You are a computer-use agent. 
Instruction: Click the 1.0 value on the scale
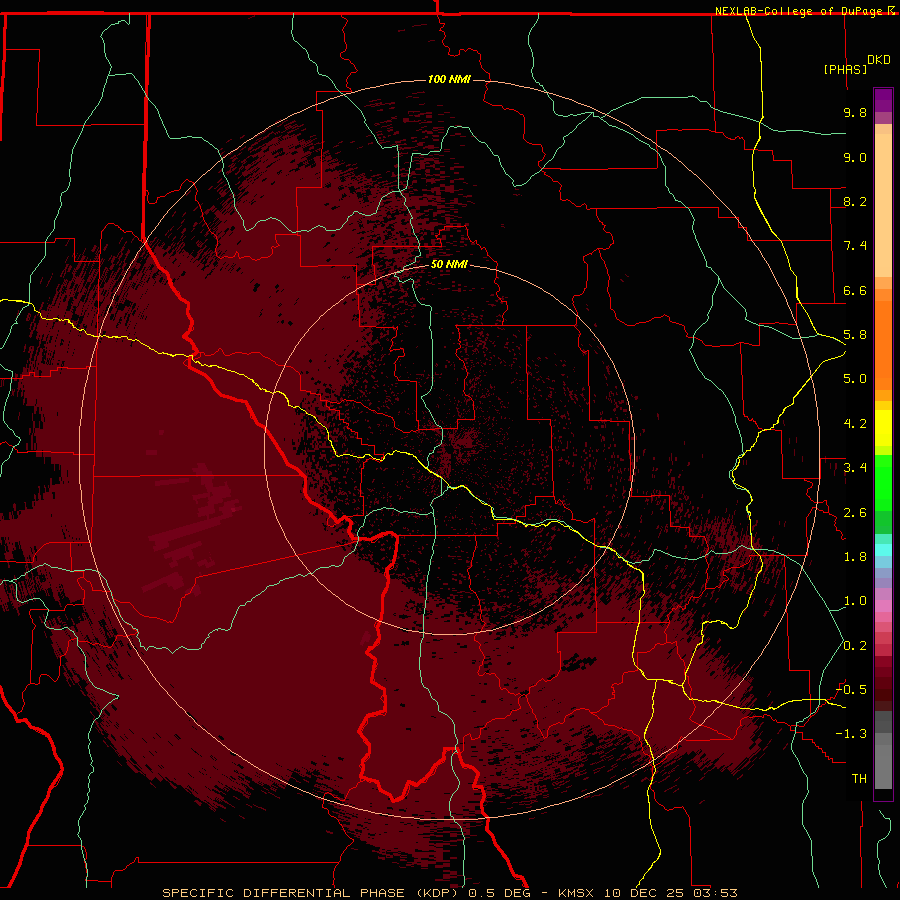pos(855,601)
